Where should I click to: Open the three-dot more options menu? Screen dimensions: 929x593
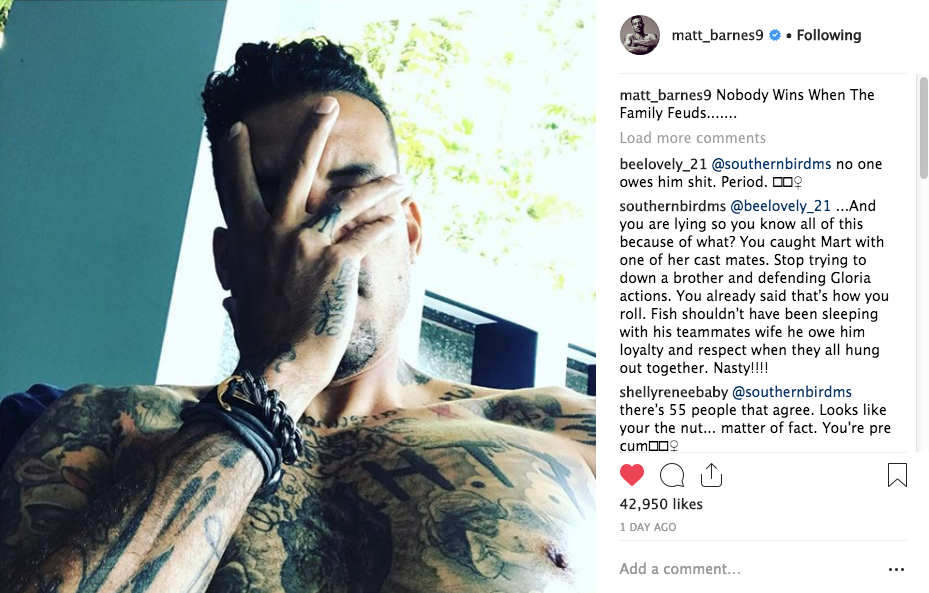coord(896,569)
